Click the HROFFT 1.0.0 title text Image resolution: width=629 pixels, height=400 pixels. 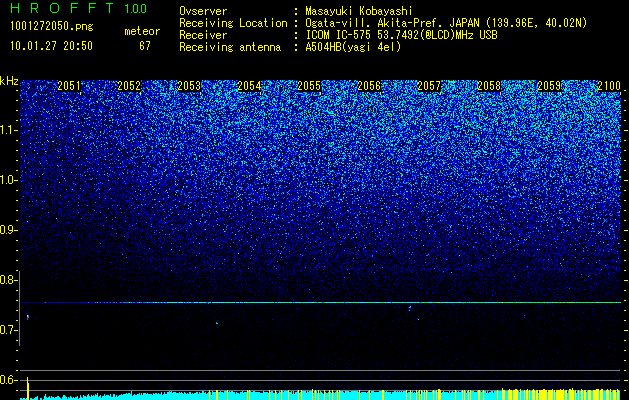coord(79,8)
